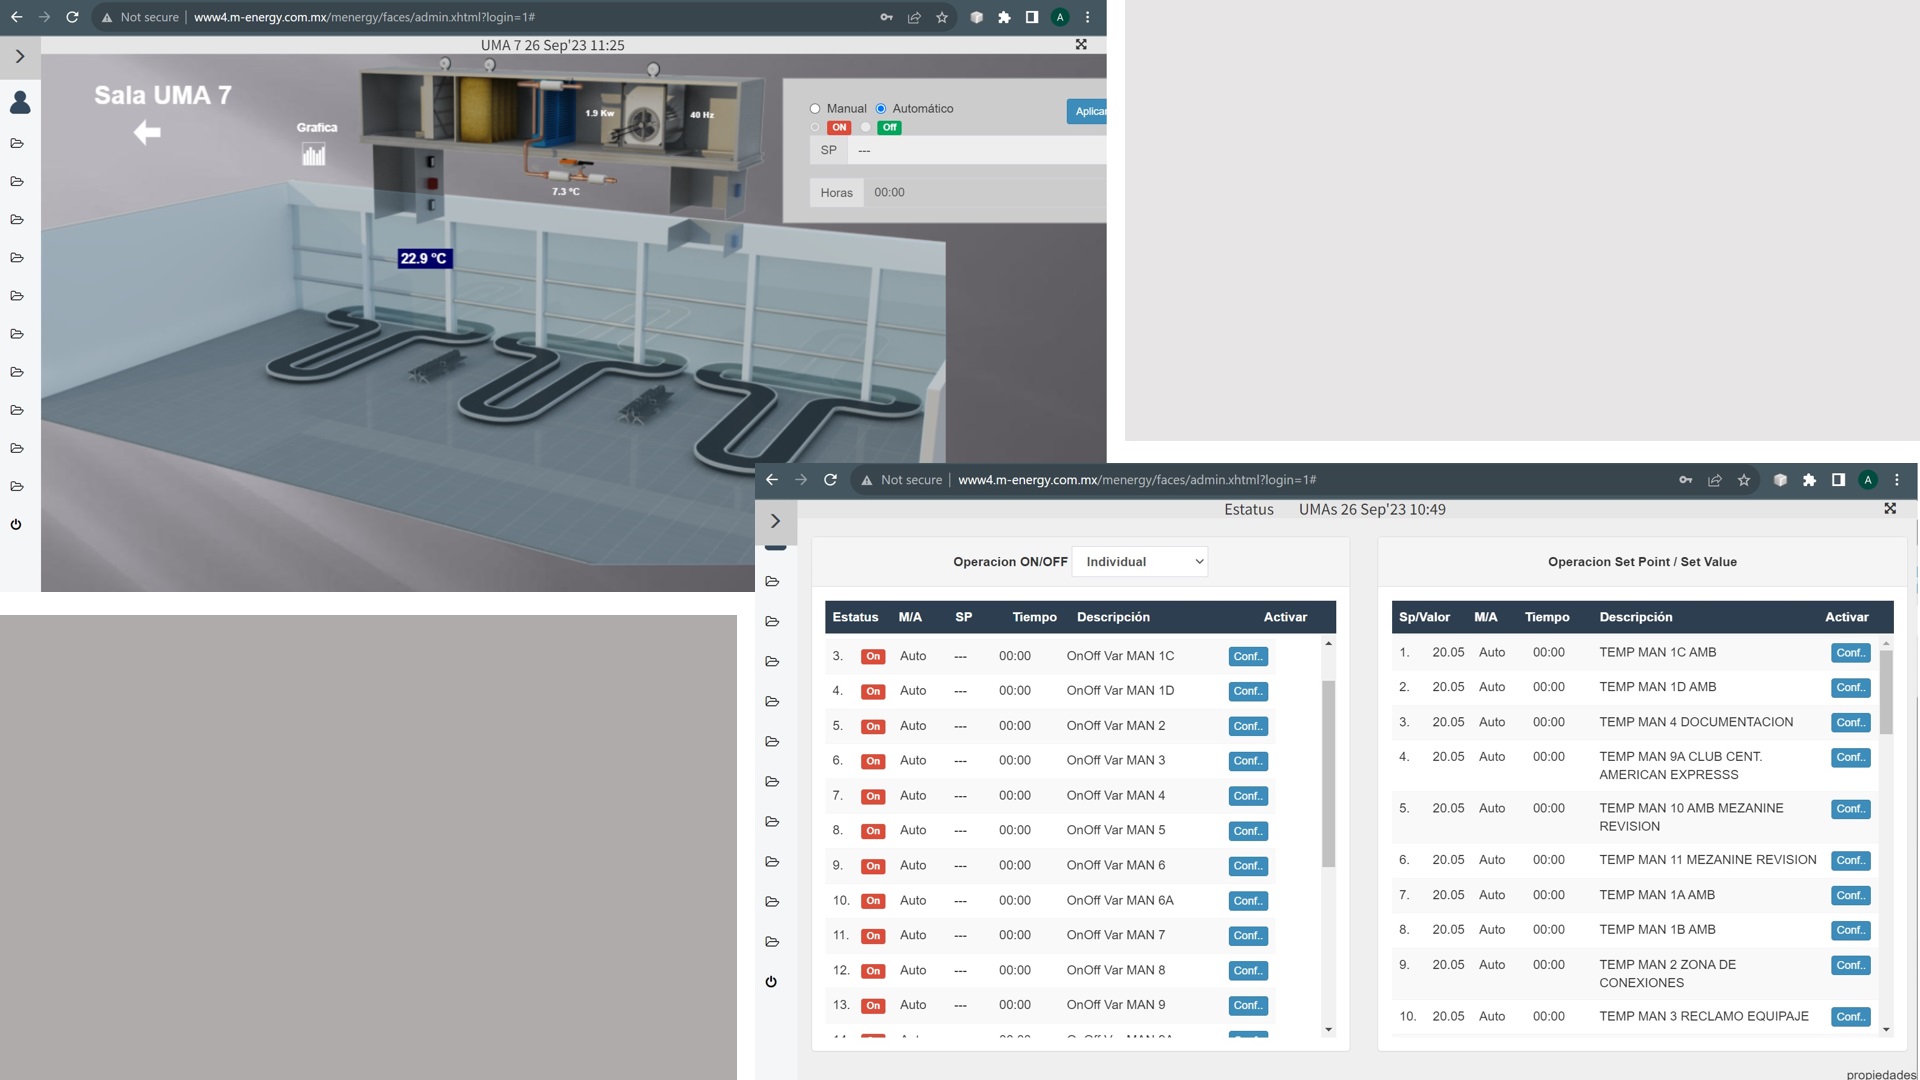The width and height of the screenshot is (1920, 1080).
Task: Click Conf. button for TEMP MAN 1A AMB
Action: 1850,896
